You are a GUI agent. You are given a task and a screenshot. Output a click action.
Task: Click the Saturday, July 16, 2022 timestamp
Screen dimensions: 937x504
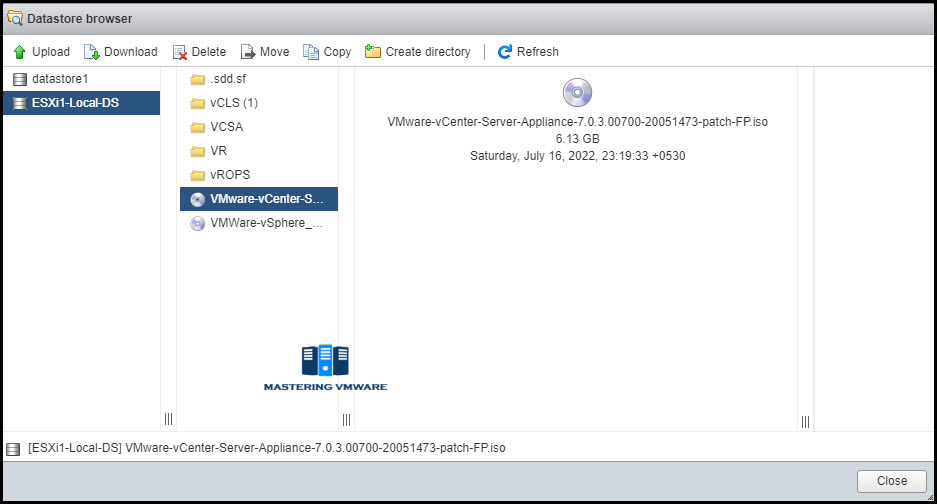[577, 156]
